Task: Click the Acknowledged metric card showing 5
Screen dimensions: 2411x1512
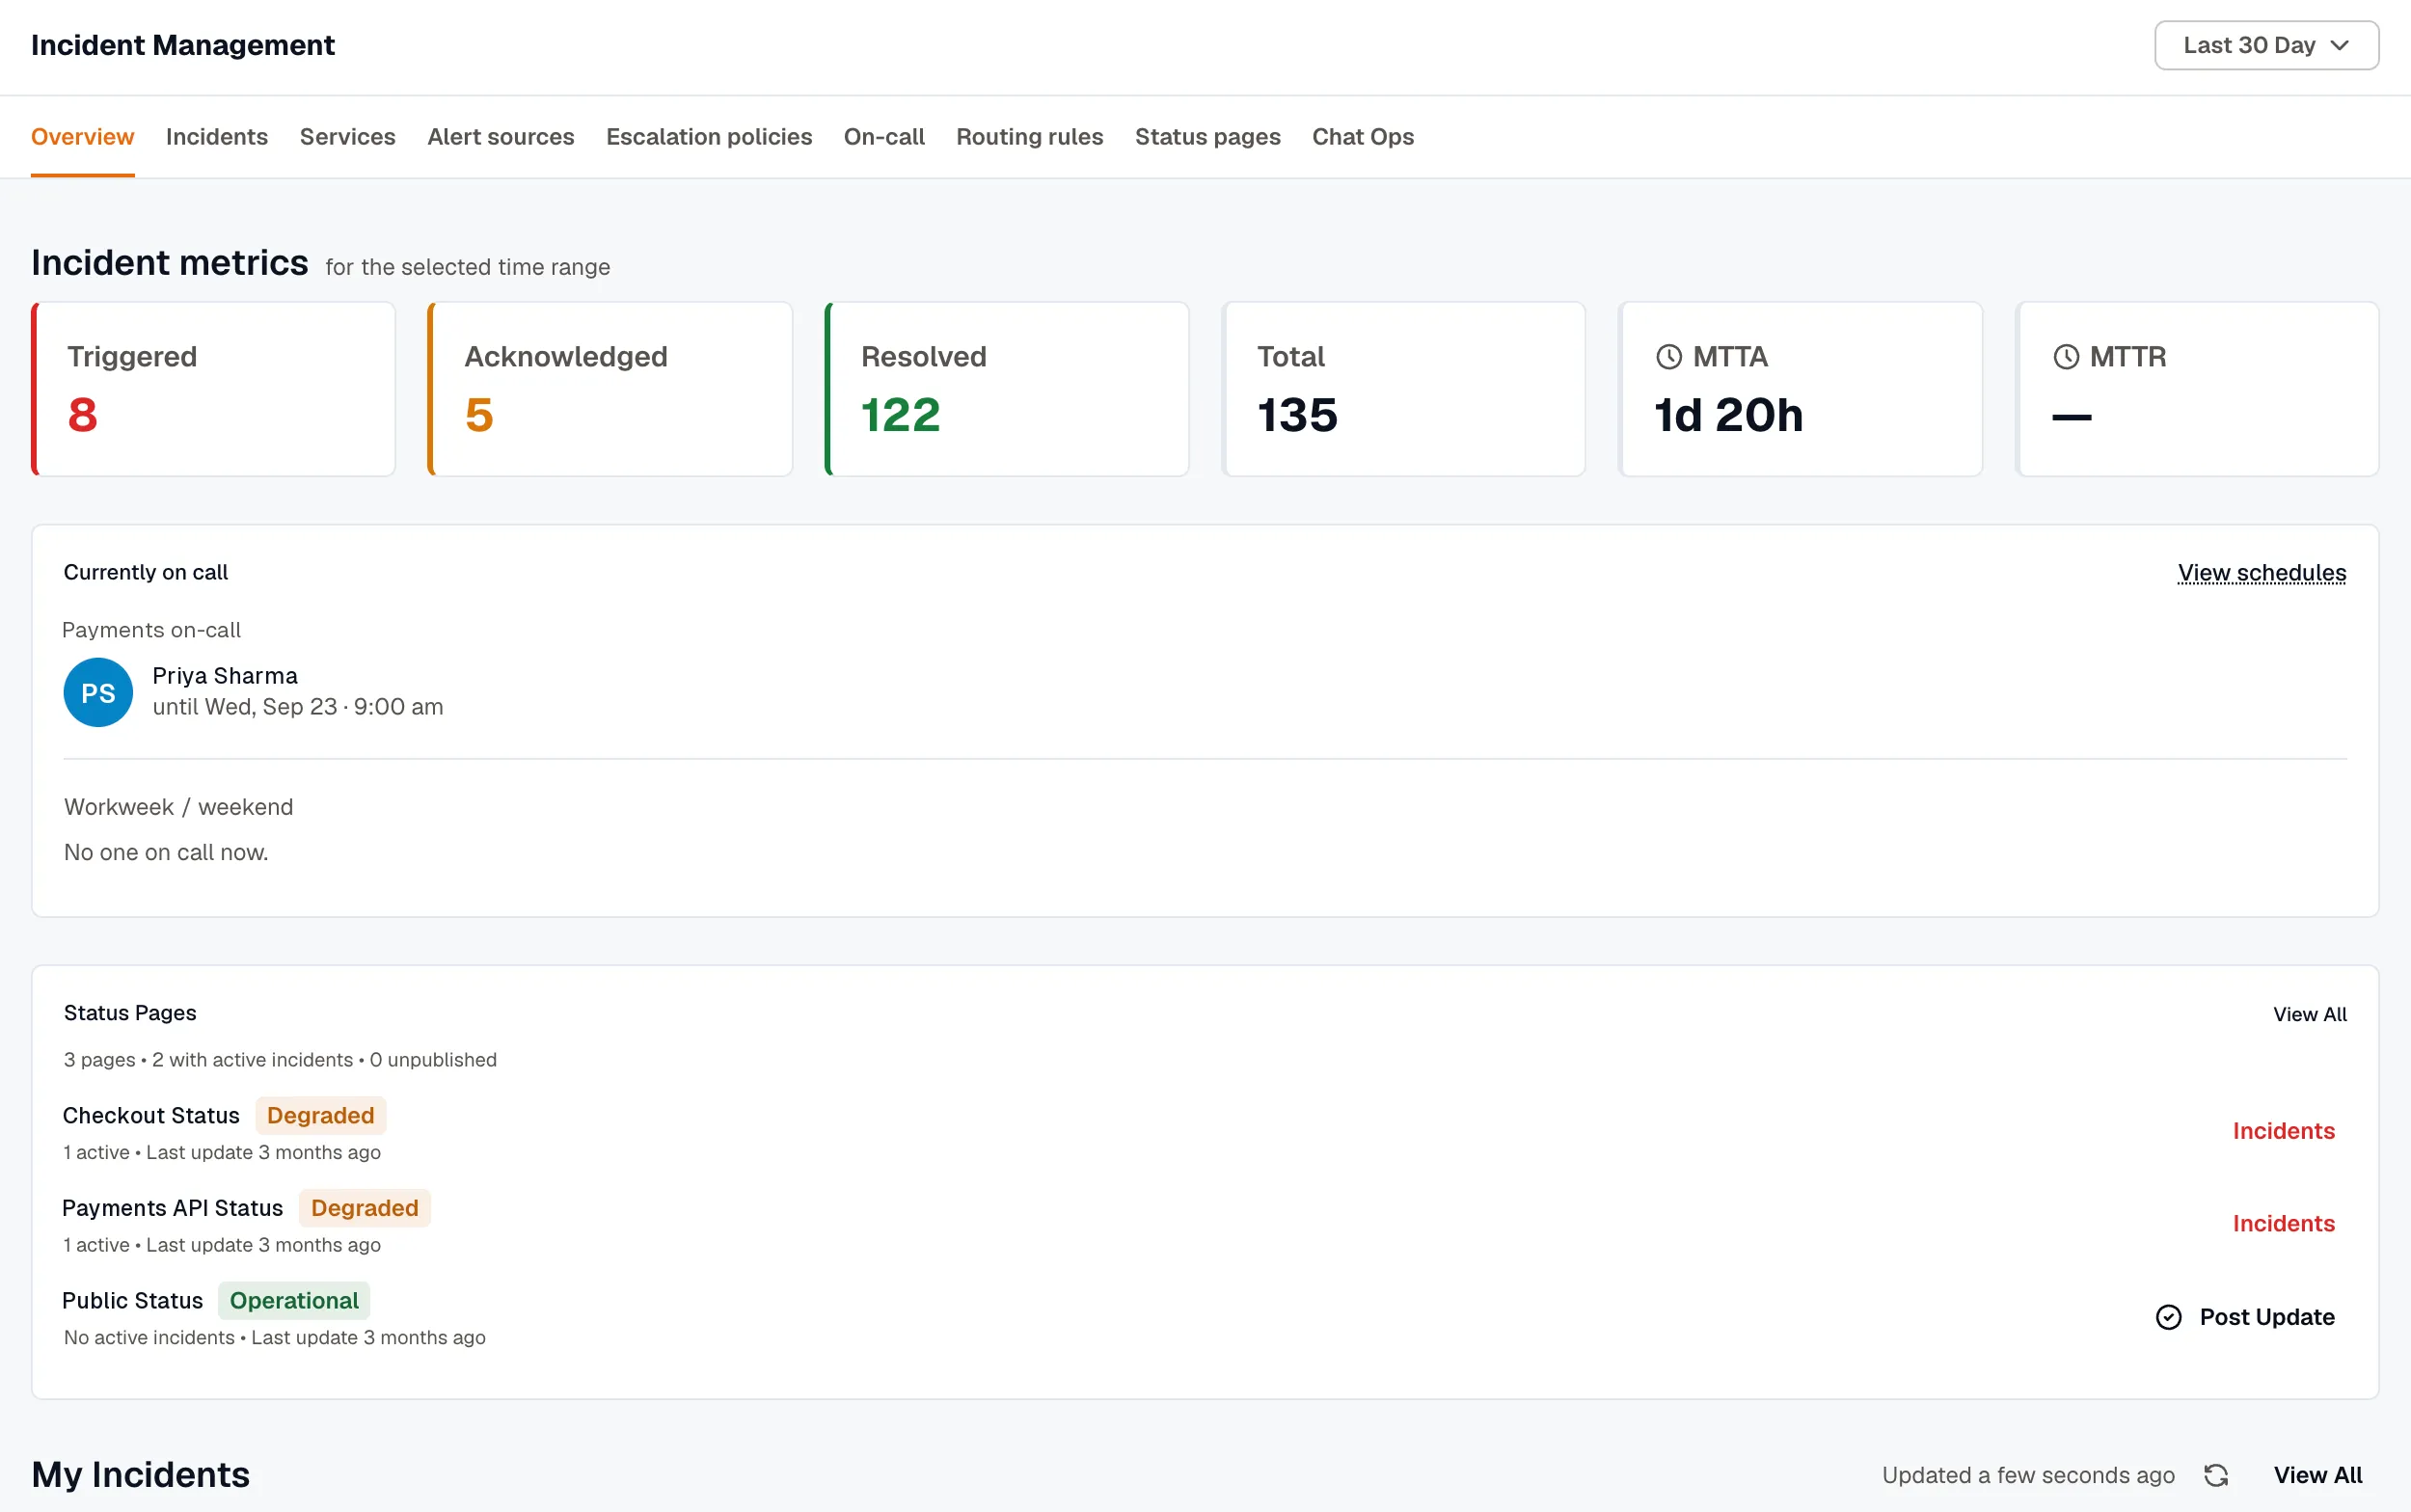Action: (x=609, y=389)
